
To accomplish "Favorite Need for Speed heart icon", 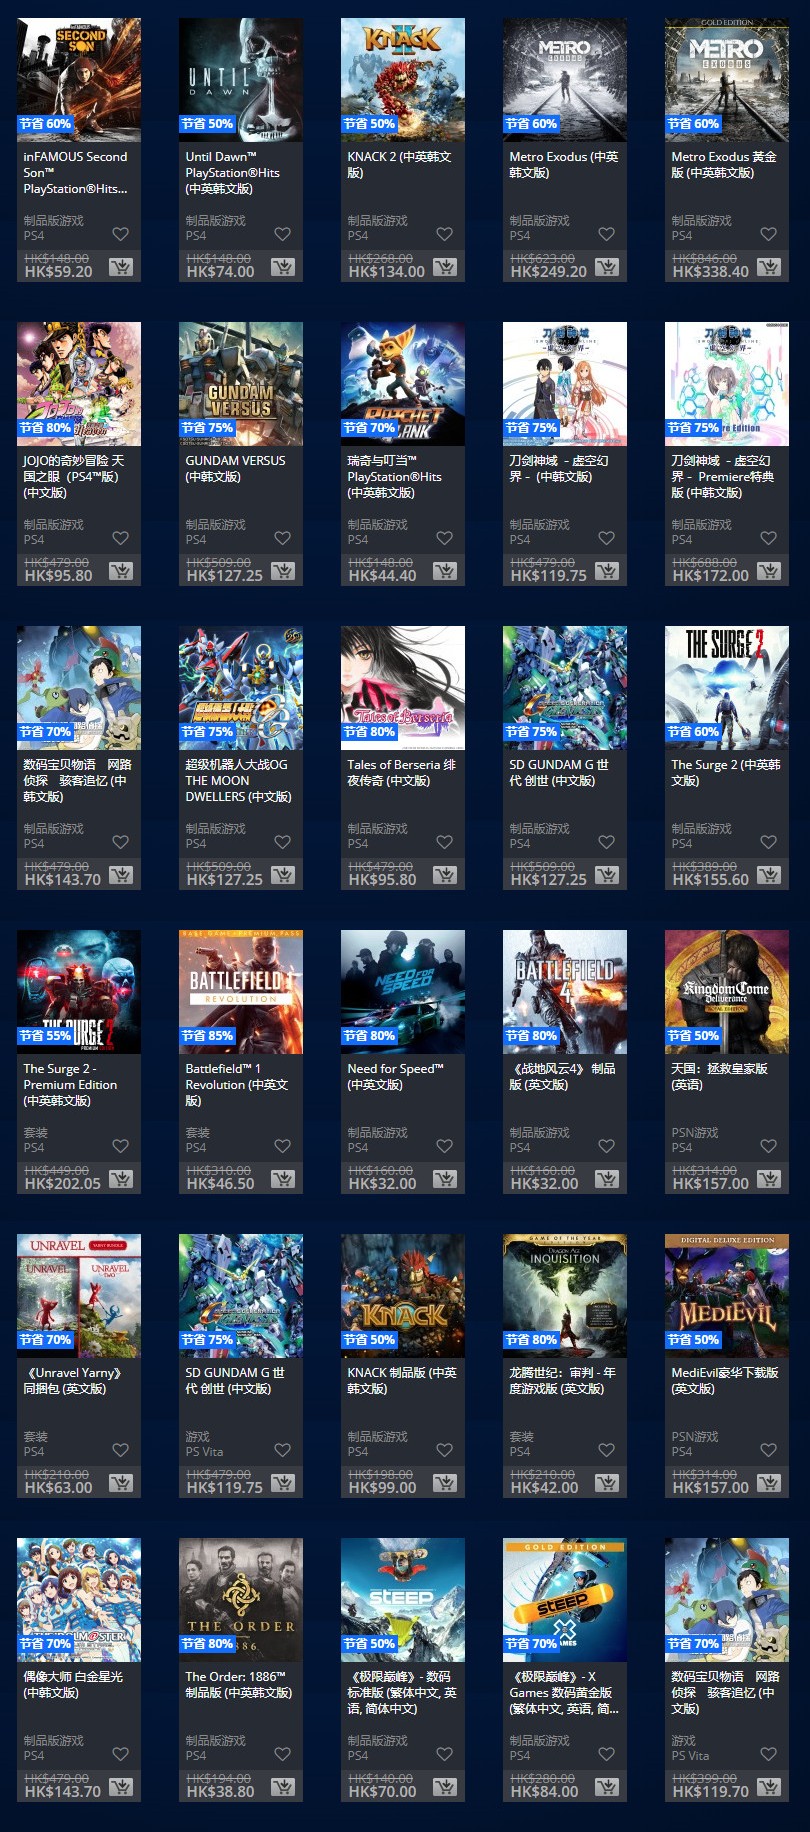I will click(x=445, y=1146).
